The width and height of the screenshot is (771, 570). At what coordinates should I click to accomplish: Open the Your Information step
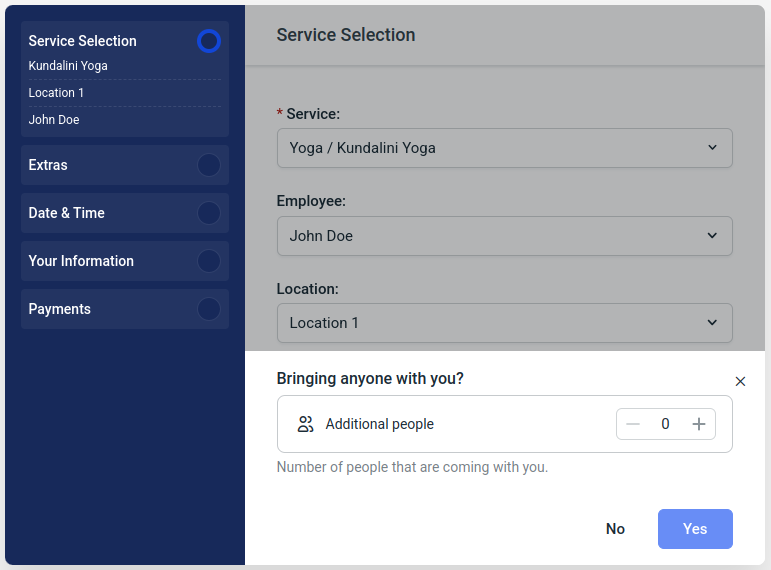point(81,261)
